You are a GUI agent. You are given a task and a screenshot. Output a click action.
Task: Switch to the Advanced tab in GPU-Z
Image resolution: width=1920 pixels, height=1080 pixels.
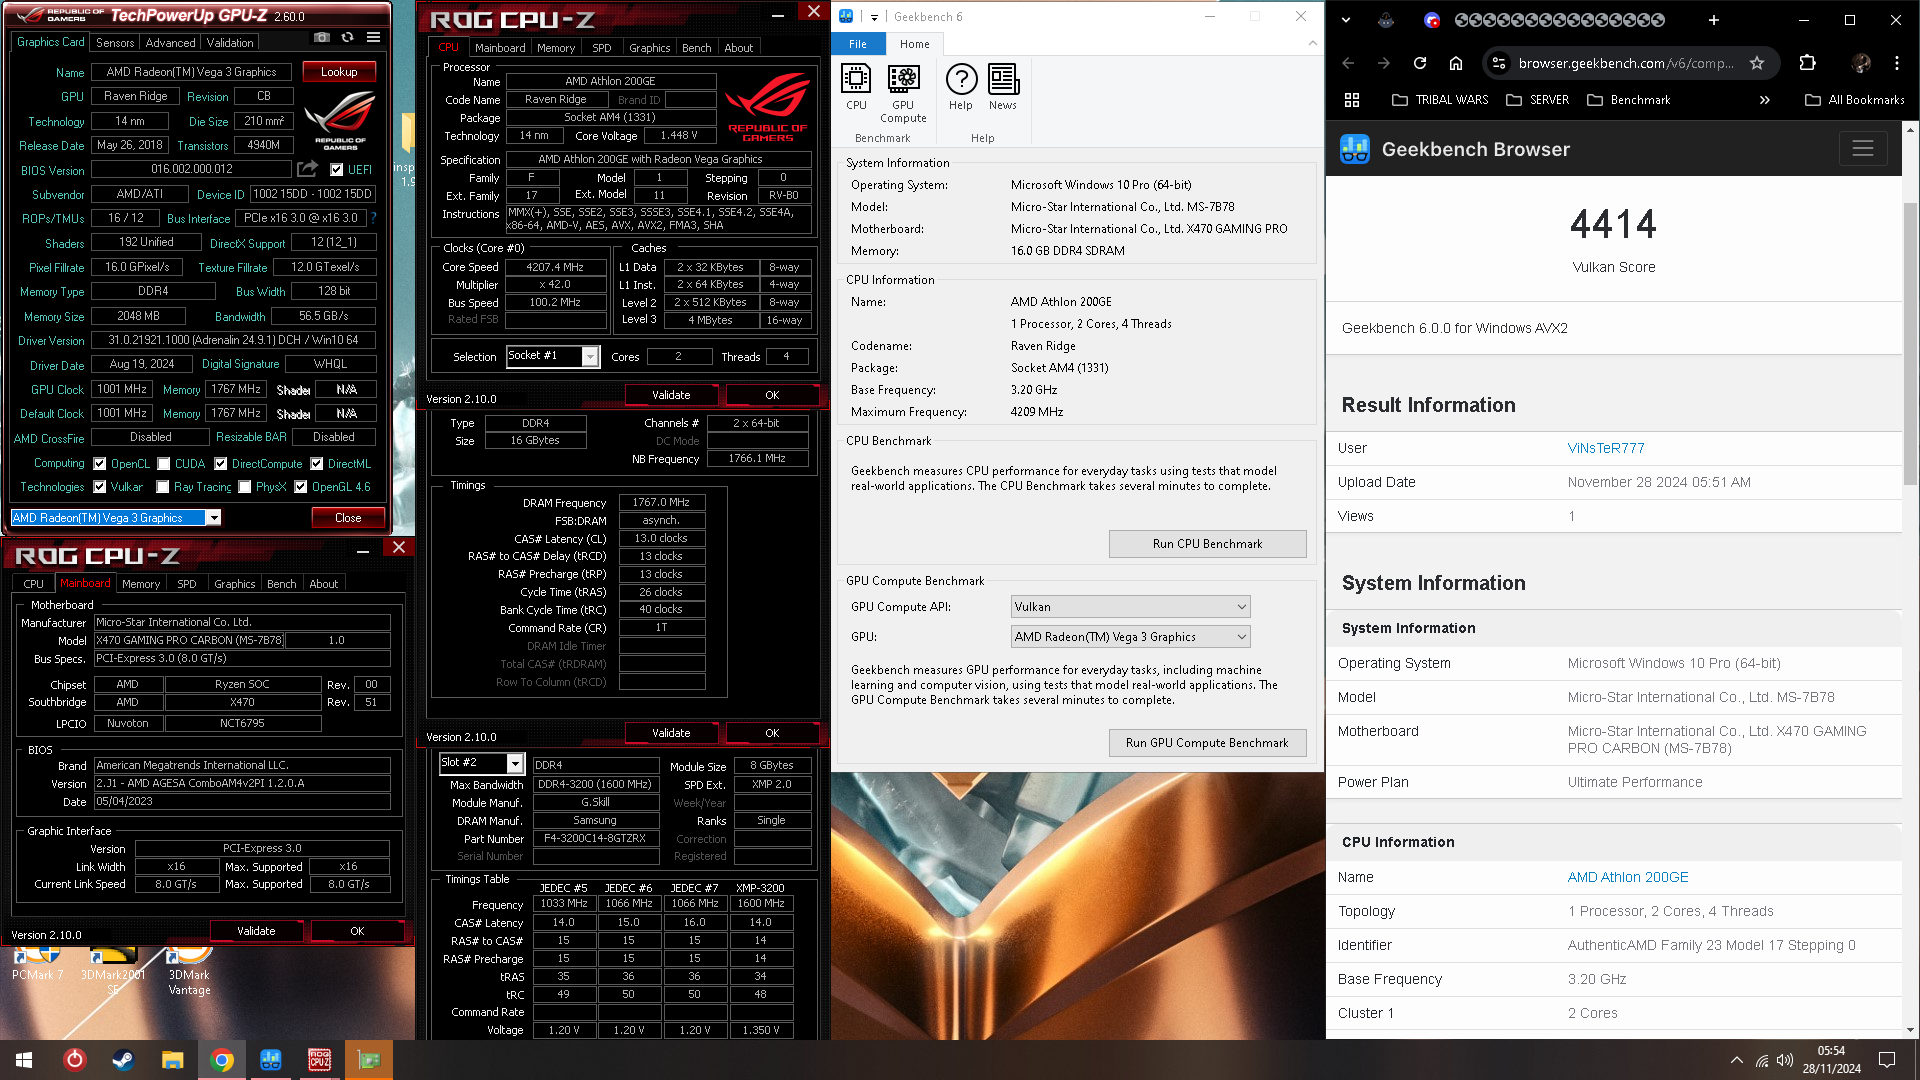[x=170, y=43]
